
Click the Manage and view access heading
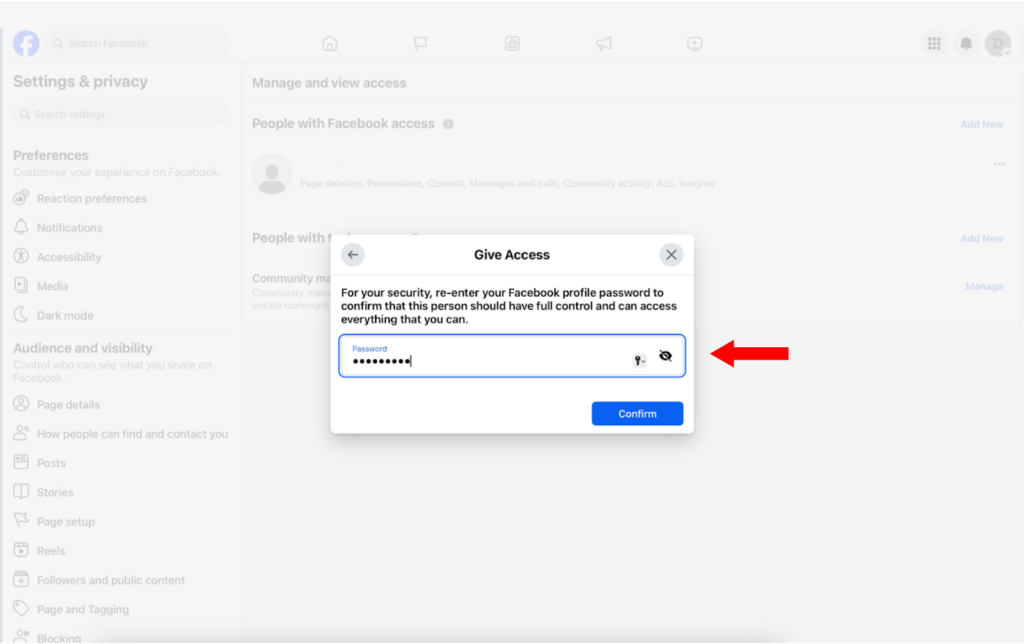point(329,83)
